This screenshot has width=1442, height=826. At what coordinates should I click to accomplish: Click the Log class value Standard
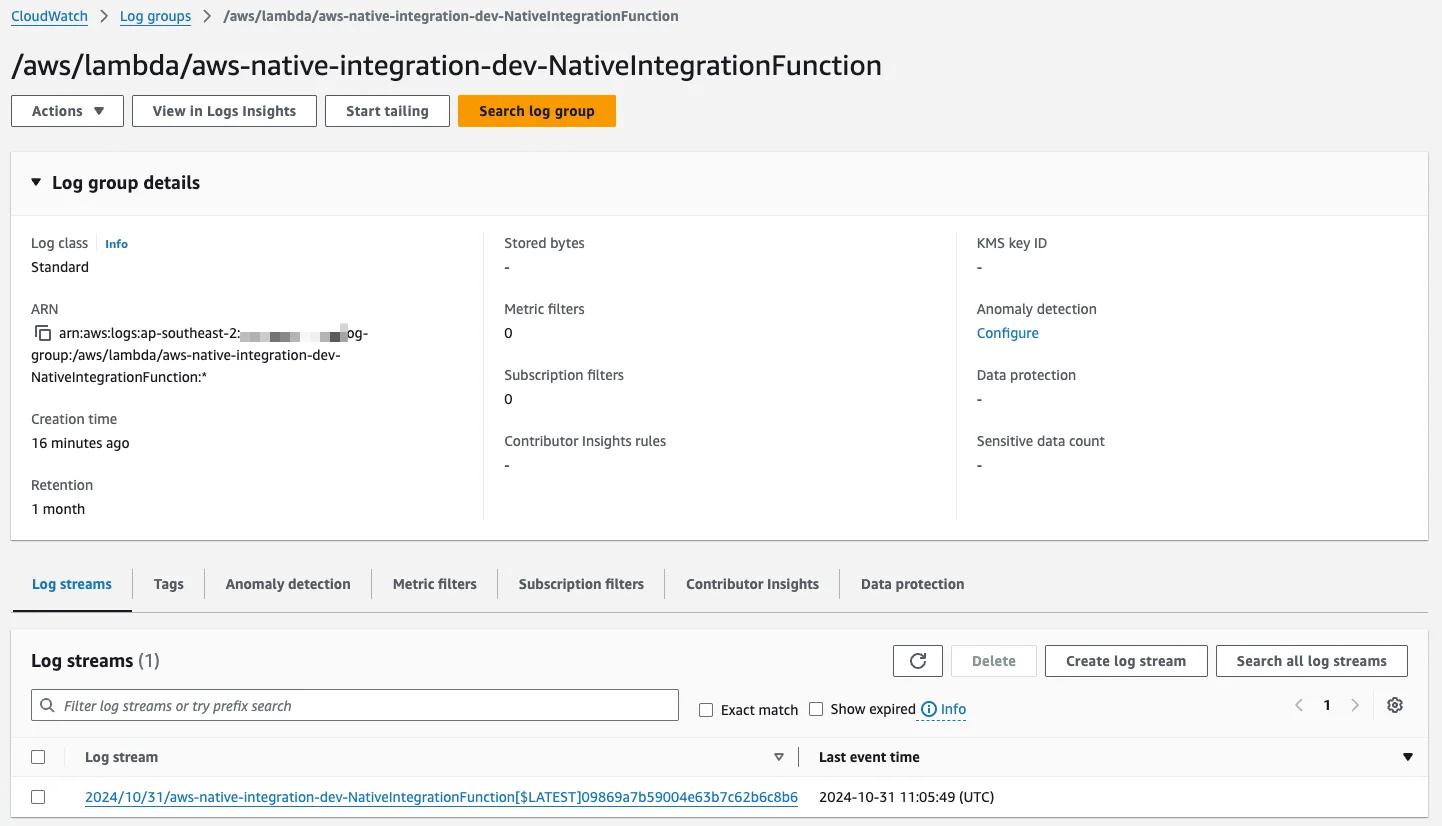pos(60,267)
